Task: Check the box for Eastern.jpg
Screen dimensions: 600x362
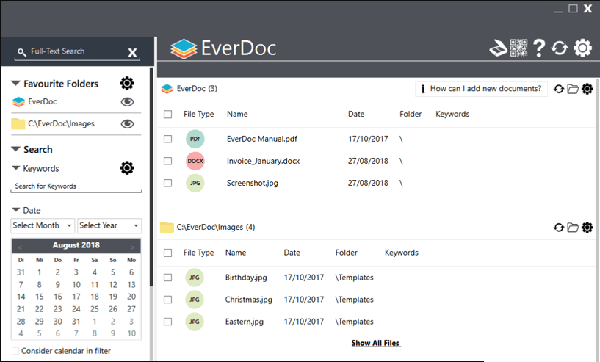Action: pyautogui.click(x=168, y=321)
